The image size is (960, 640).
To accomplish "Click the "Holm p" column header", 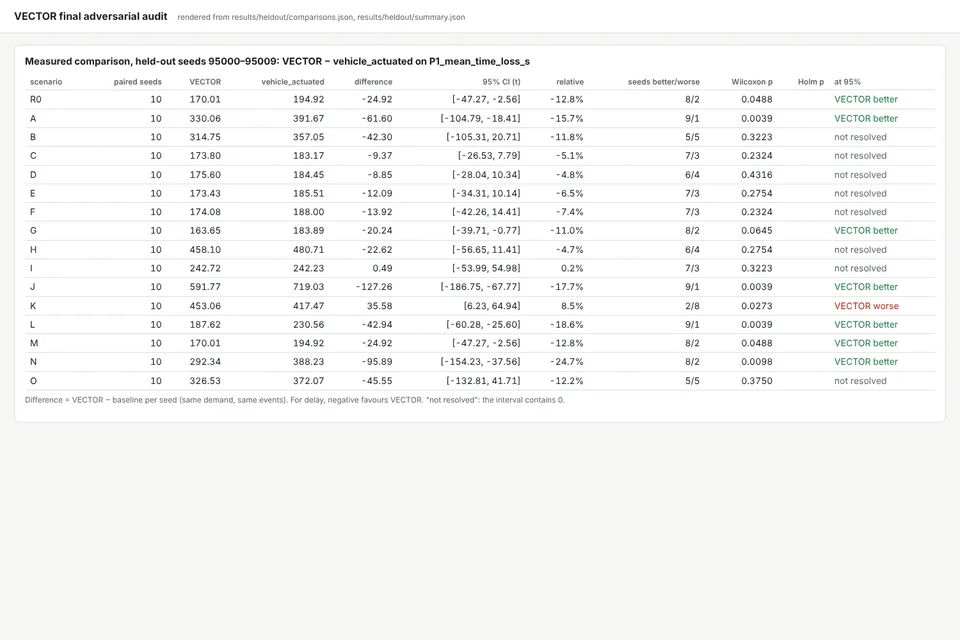I will point(811,81).
